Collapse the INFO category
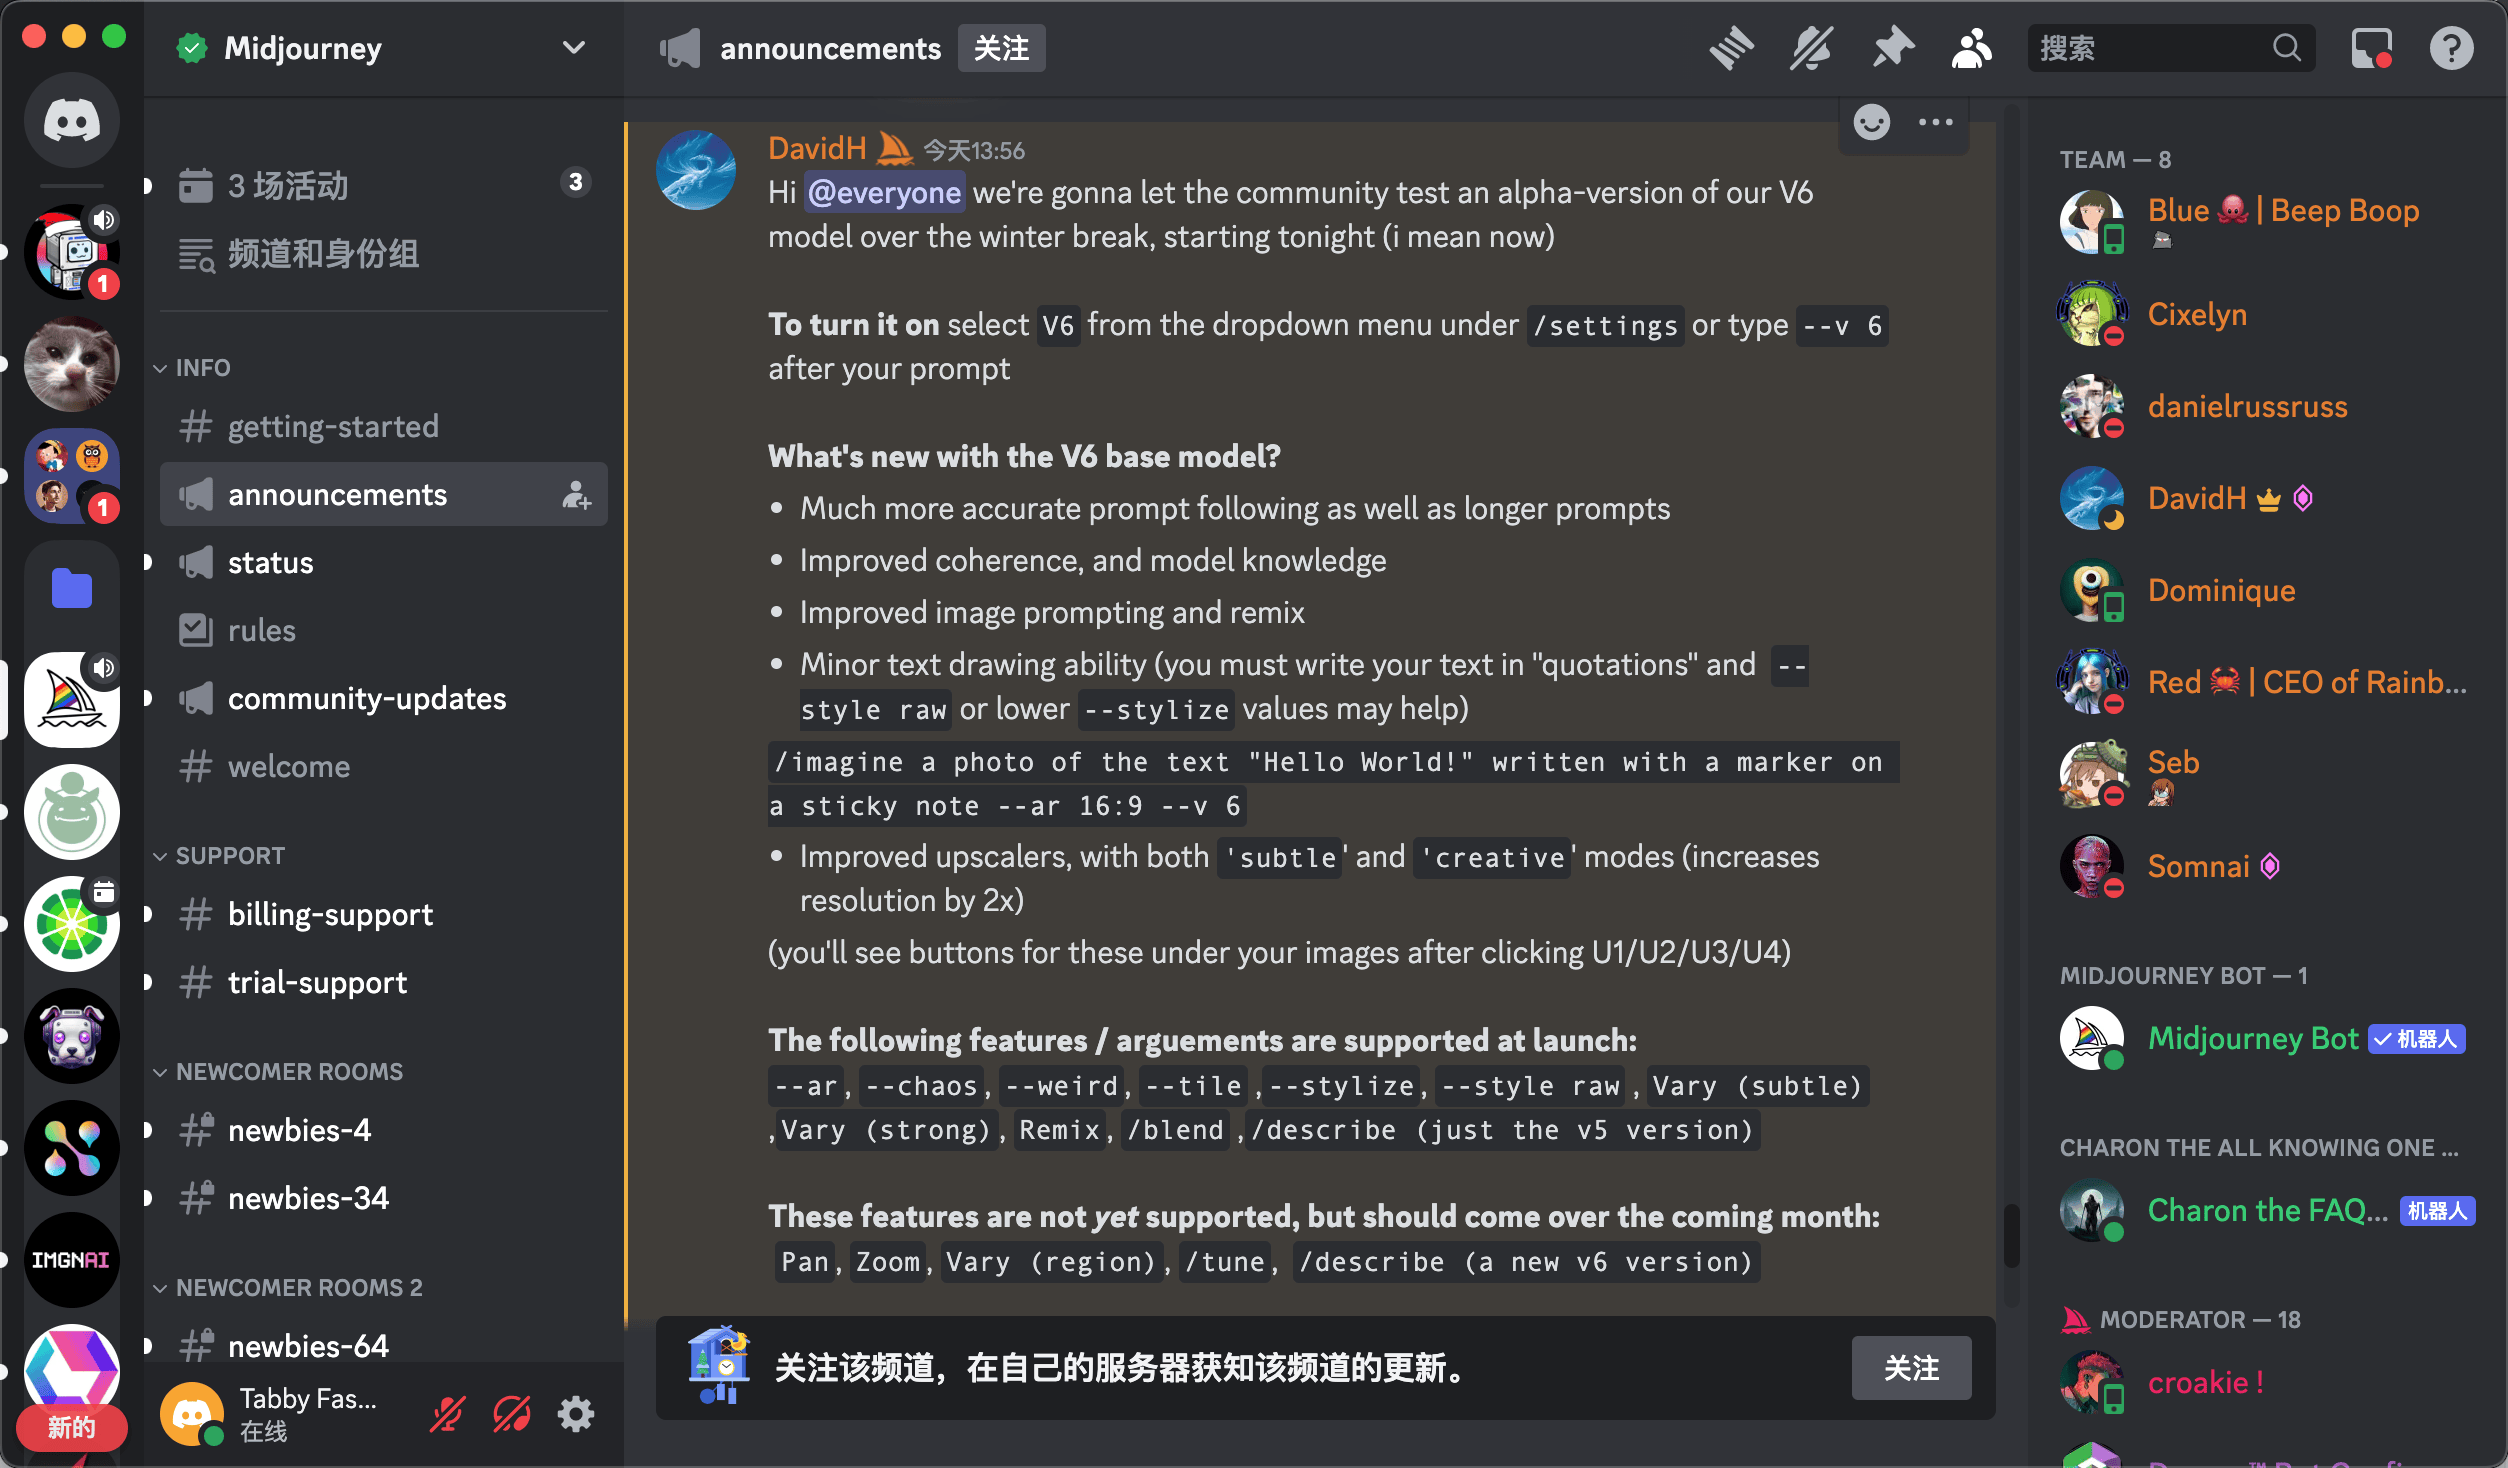Viewport: 2508px width, 1468px height. click(x=194, y=368)
